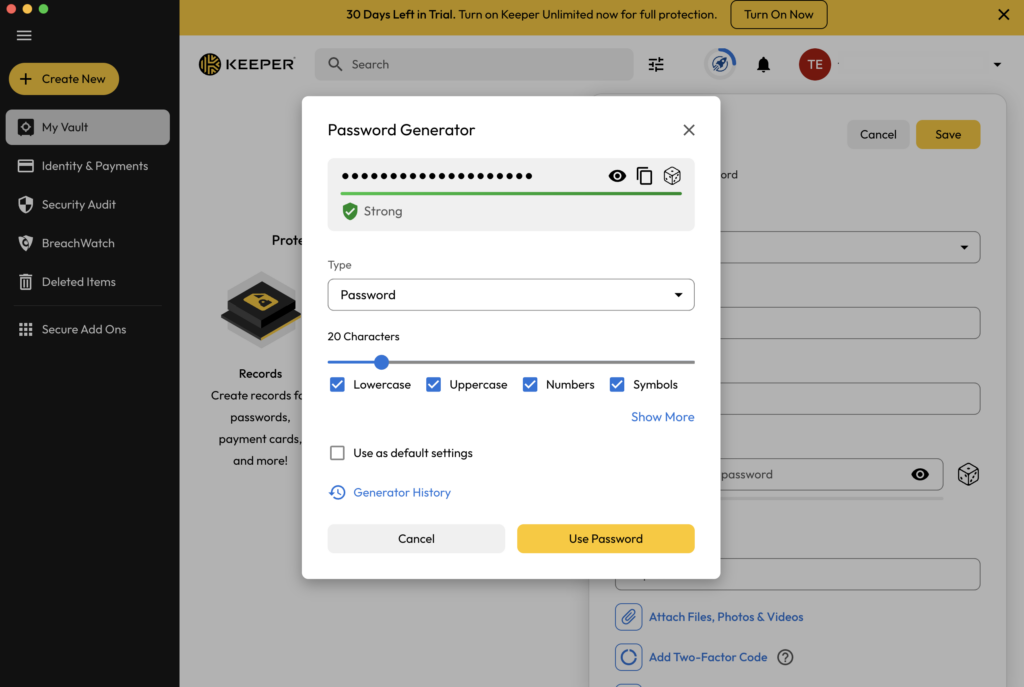
Task: Click the Strong shield icon
Action: [x=350, y=211]
